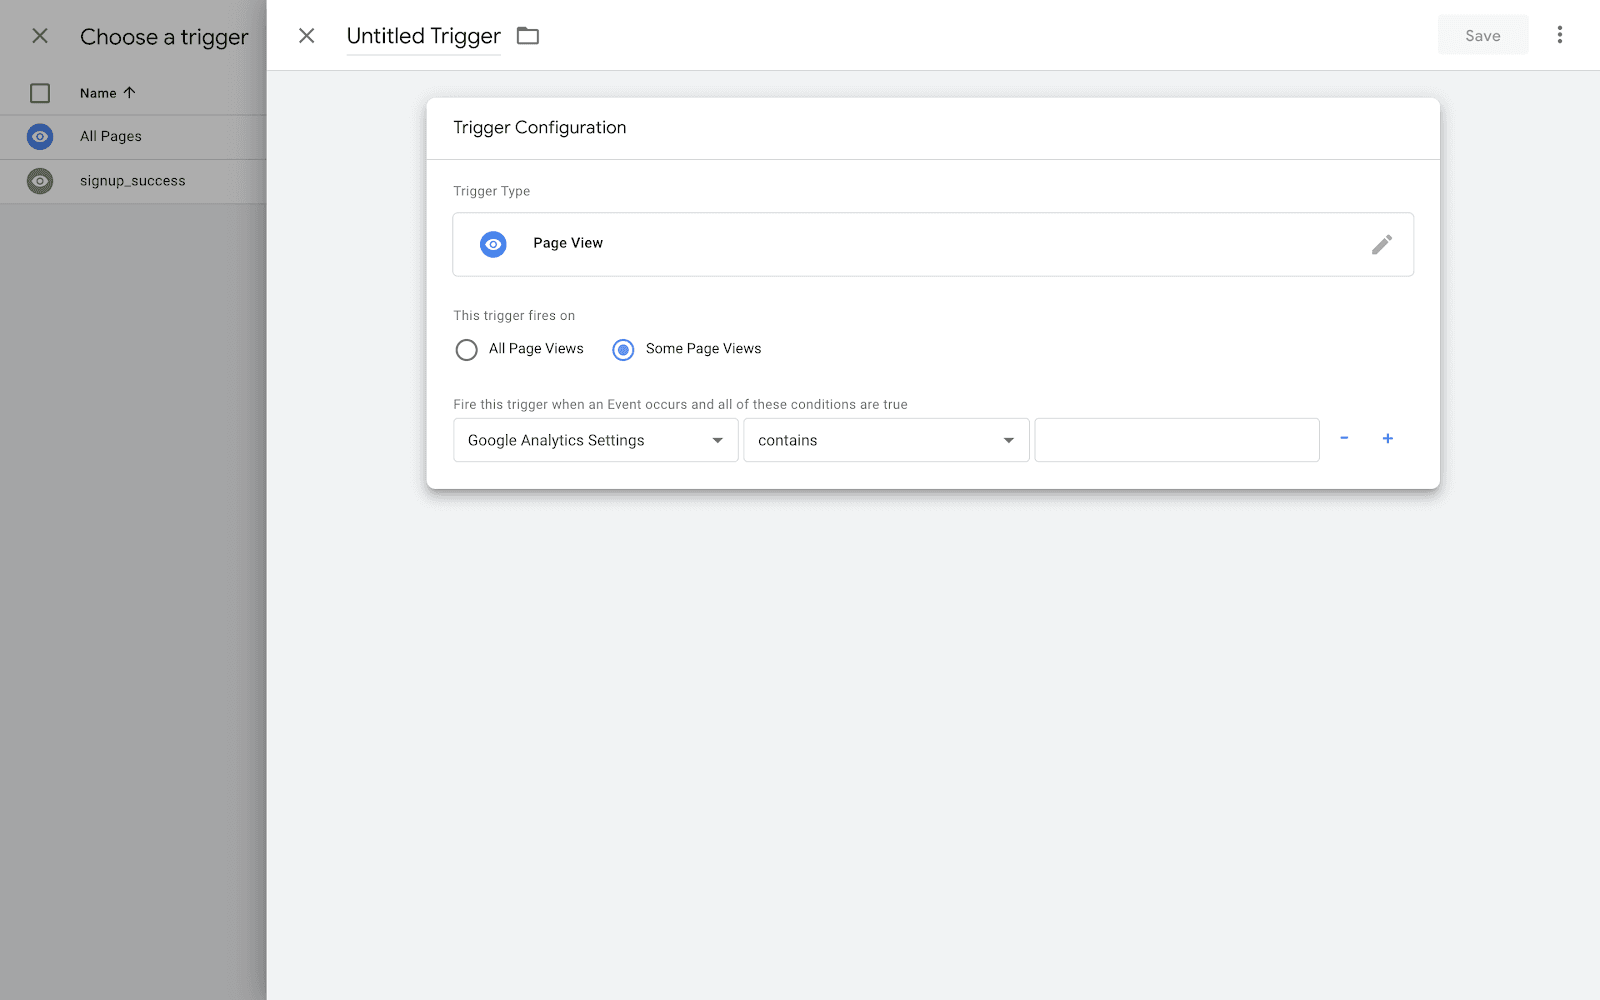The image size is (1600, 1000).
Task: Click the signup_success trigger icon
Action: (40, 181)
